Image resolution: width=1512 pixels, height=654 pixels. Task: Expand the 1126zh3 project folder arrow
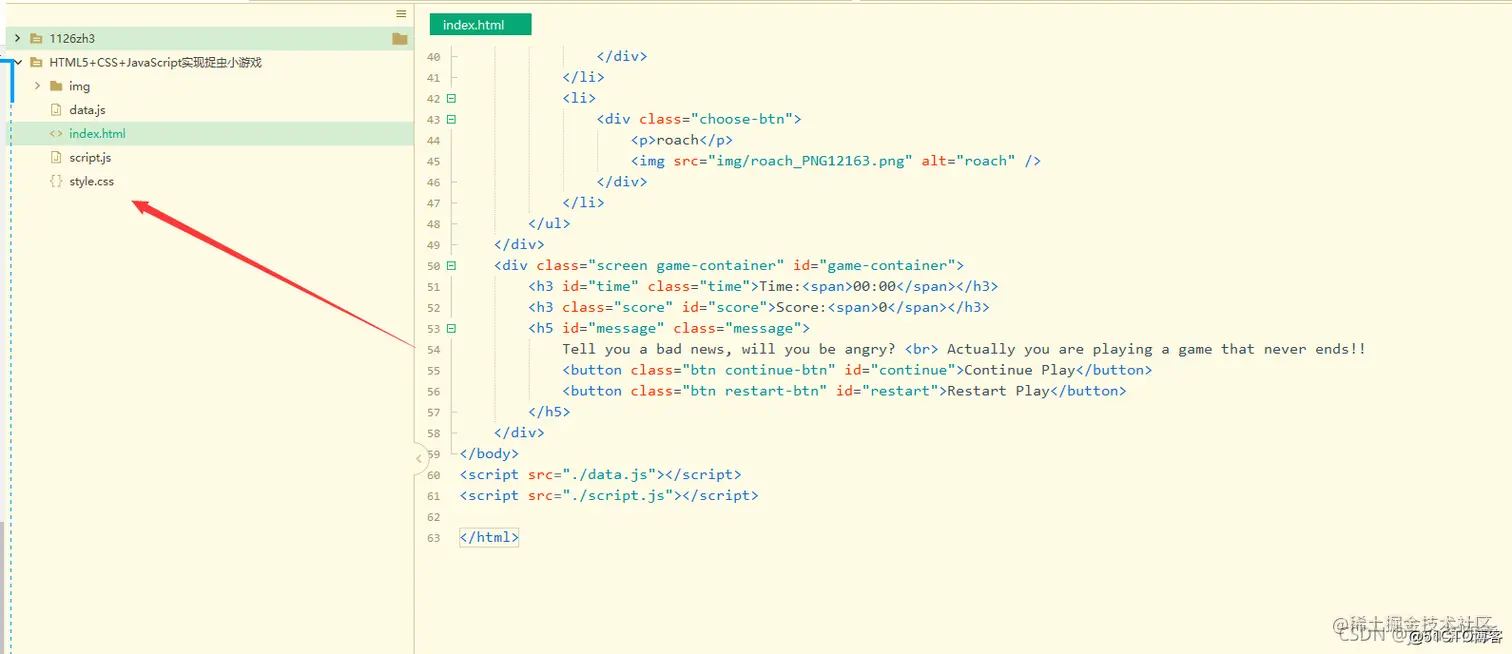(x=17, y=38)
